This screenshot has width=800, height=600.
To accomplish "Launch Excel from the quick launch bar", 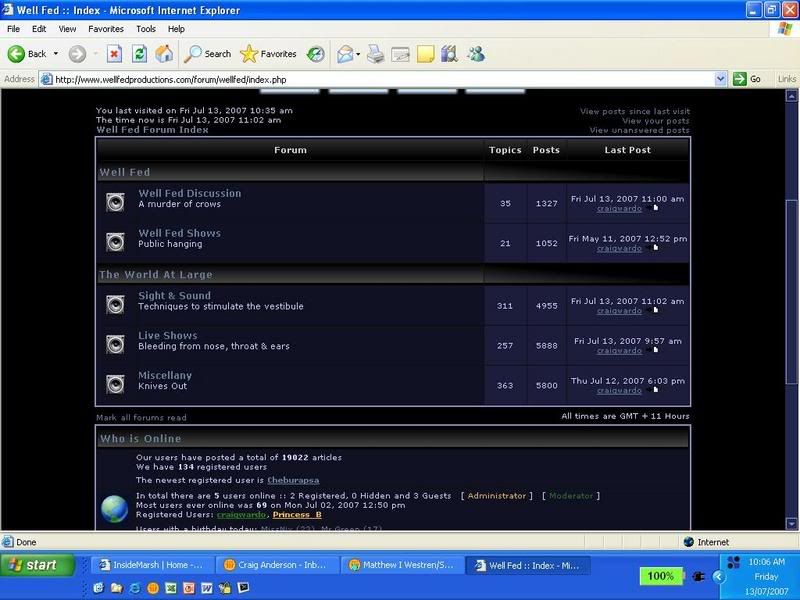I will (x=171, y=588).
